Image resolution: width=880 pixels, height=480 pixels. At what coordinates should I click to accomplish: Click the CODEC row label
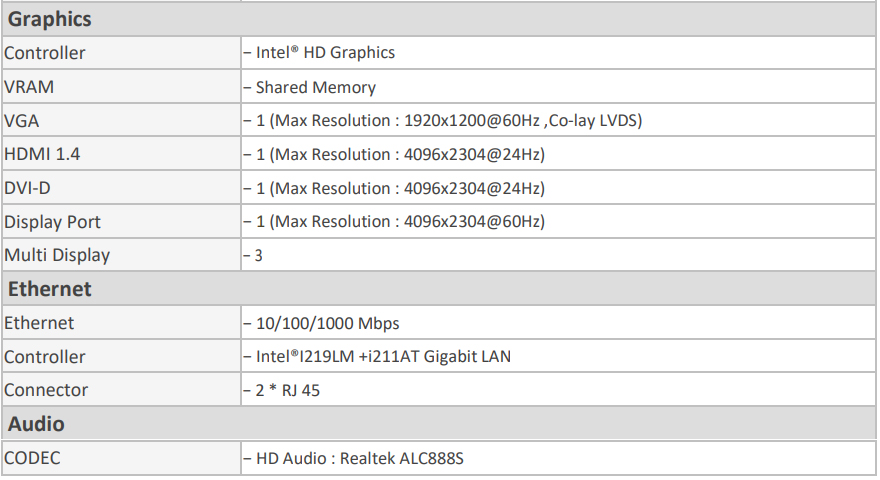click(x=32, y=458)
